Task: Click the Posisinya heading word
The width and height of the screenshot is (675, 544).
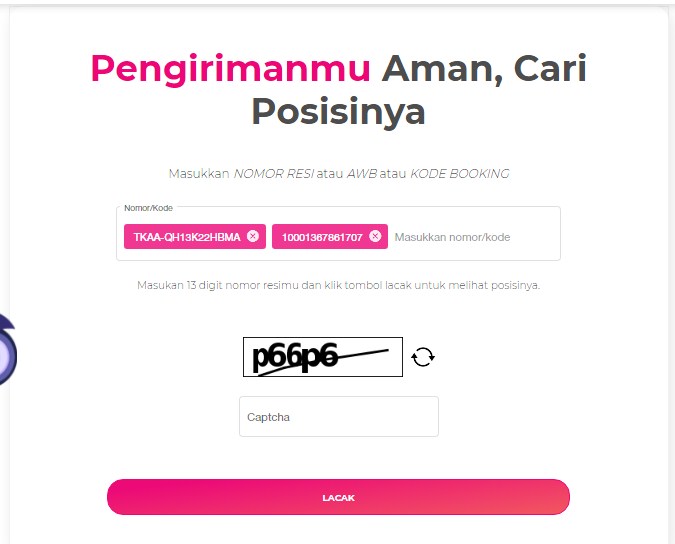Action: 338,112
